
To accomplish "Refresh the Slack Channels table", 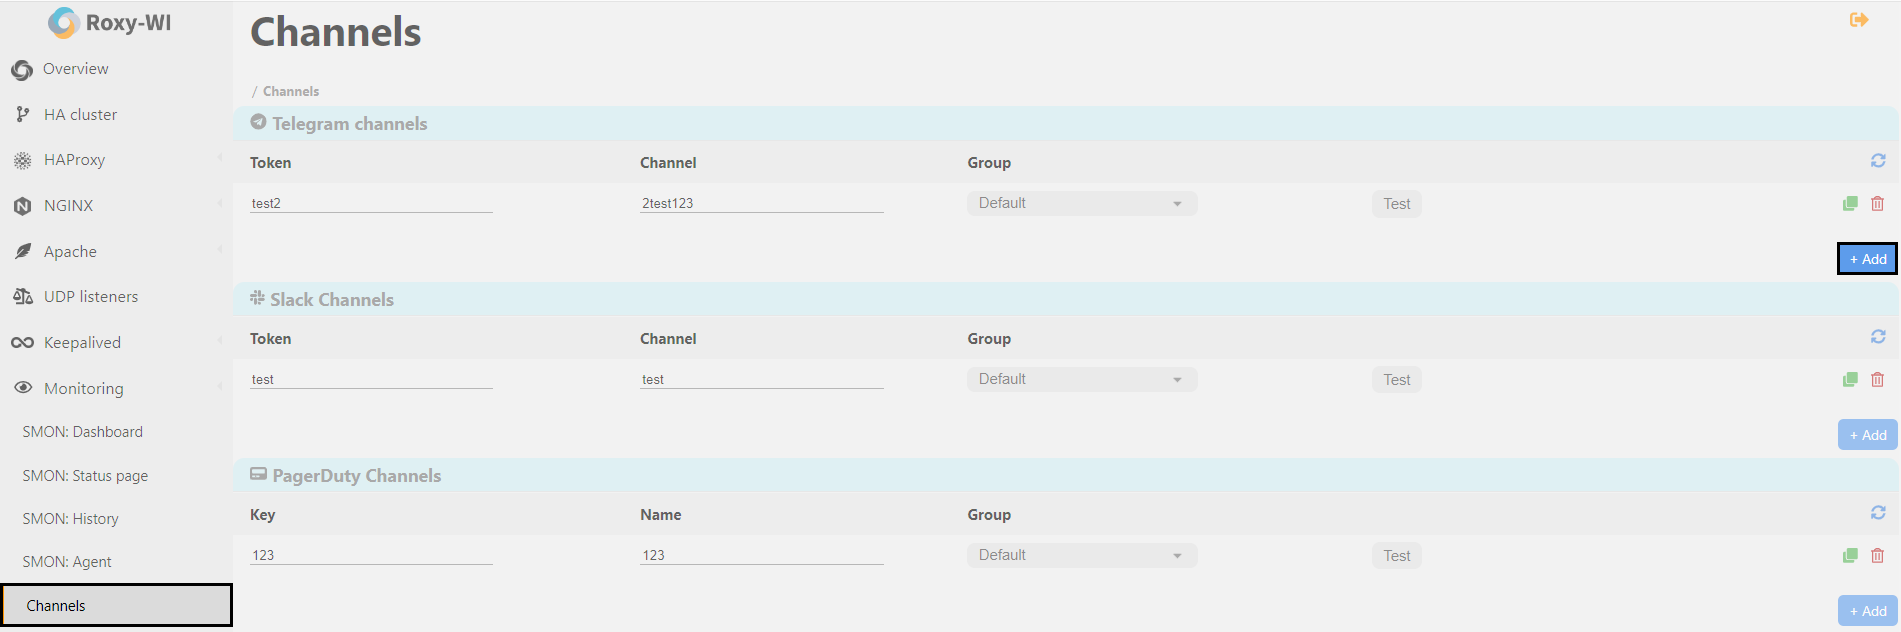I will (x=1877, y=337).
